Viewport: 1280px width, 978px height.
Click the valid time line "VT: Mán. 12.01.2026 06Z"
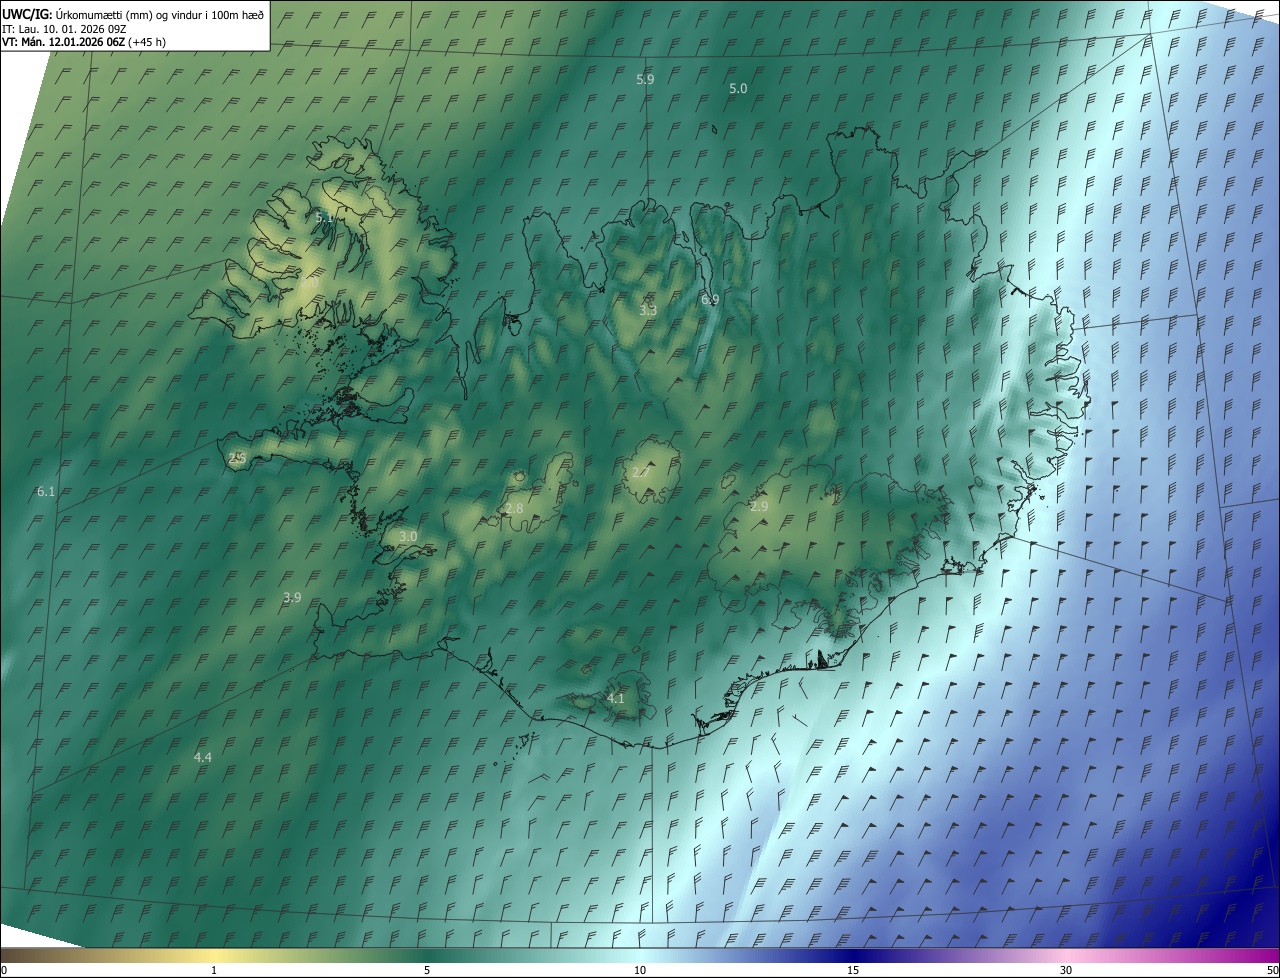(63, 43)
